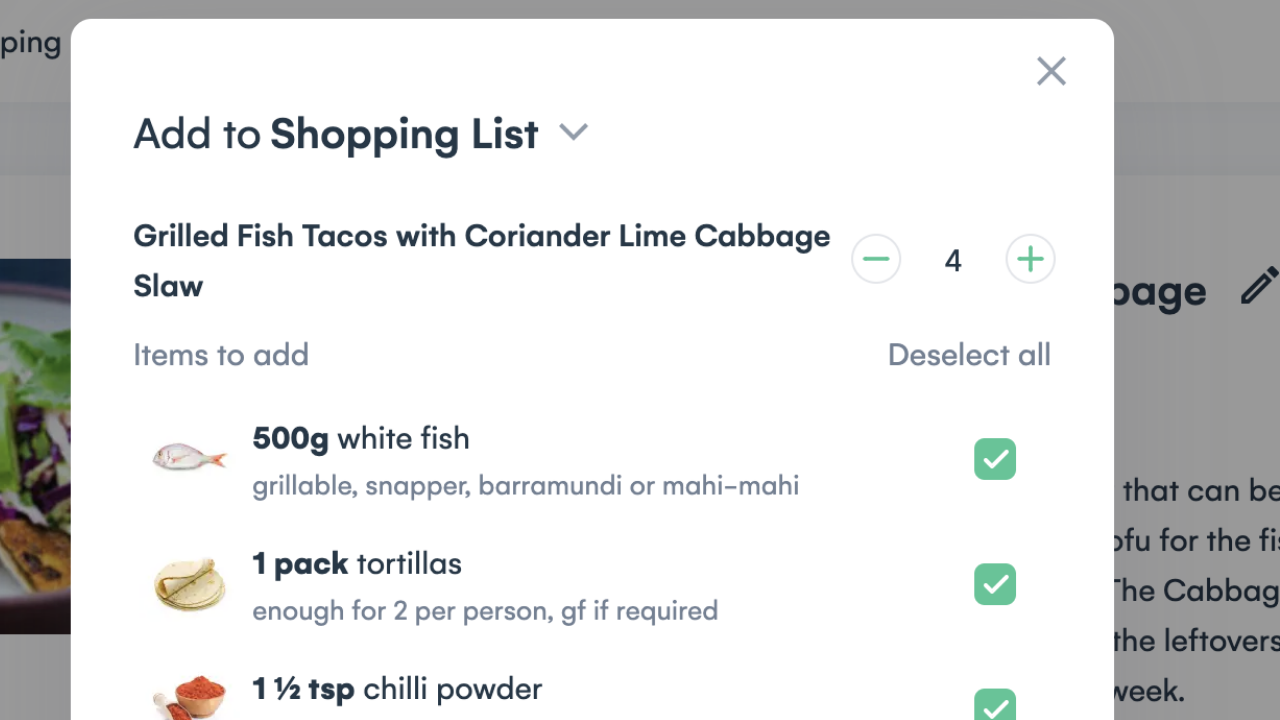Toggle the chilli powder checkbox
The height and width of the screenshot is (720, 1280).
pos(995,704)
